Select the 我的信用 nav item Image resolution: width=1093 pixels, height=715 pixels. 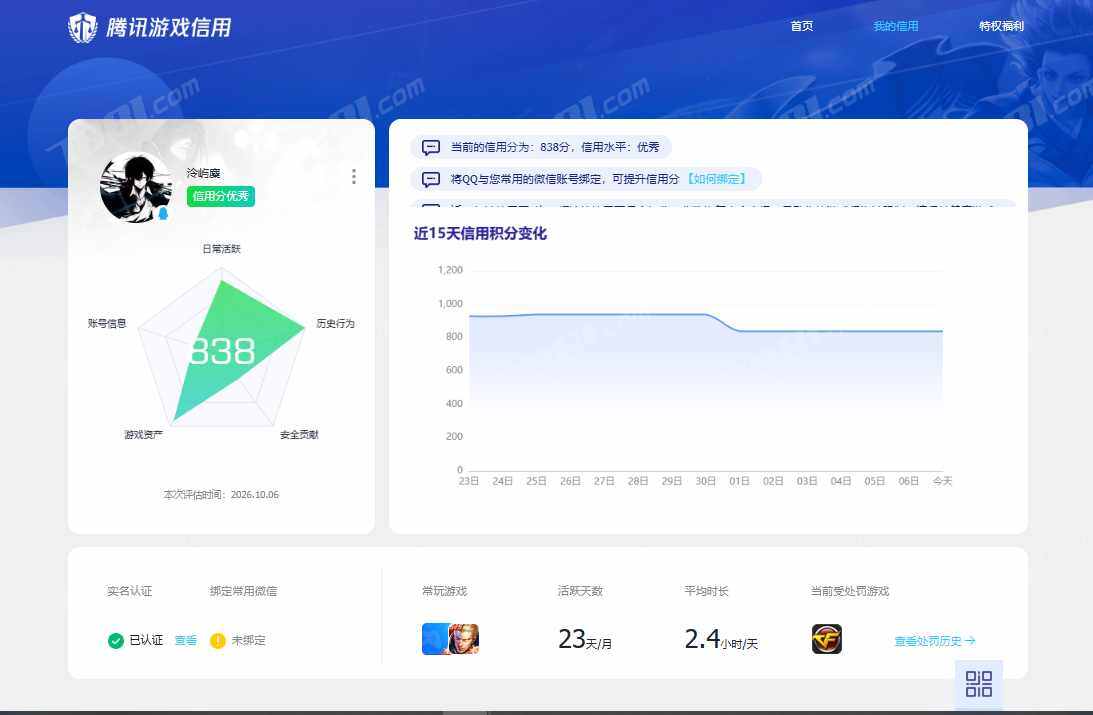tap(896, 26)
